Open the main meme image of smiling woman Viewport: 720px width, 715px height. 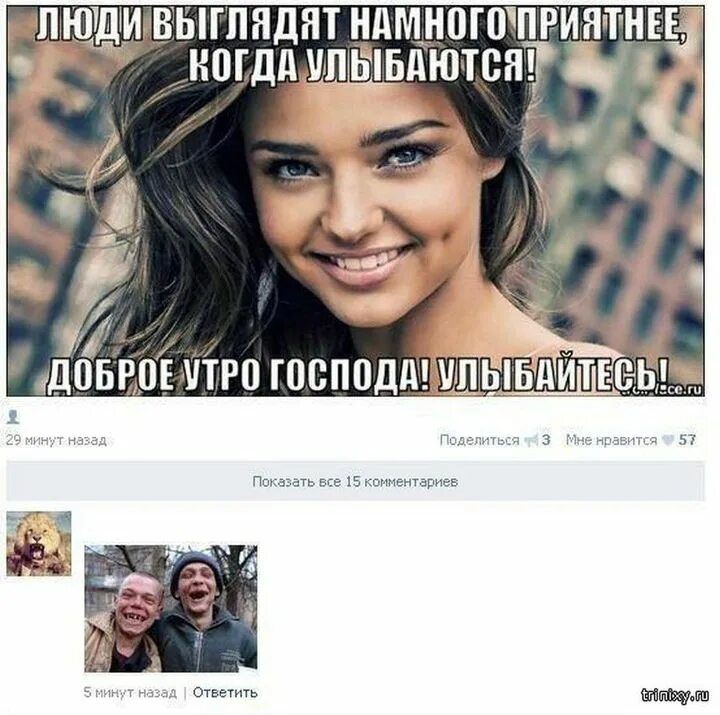click(355, 201)
